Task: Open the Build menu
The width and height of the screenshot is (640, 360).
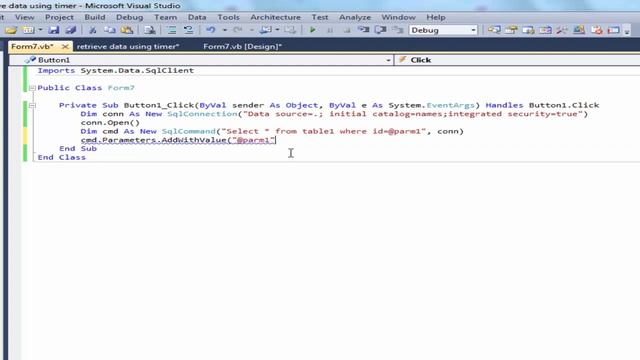Action: [x=95, y=17]
